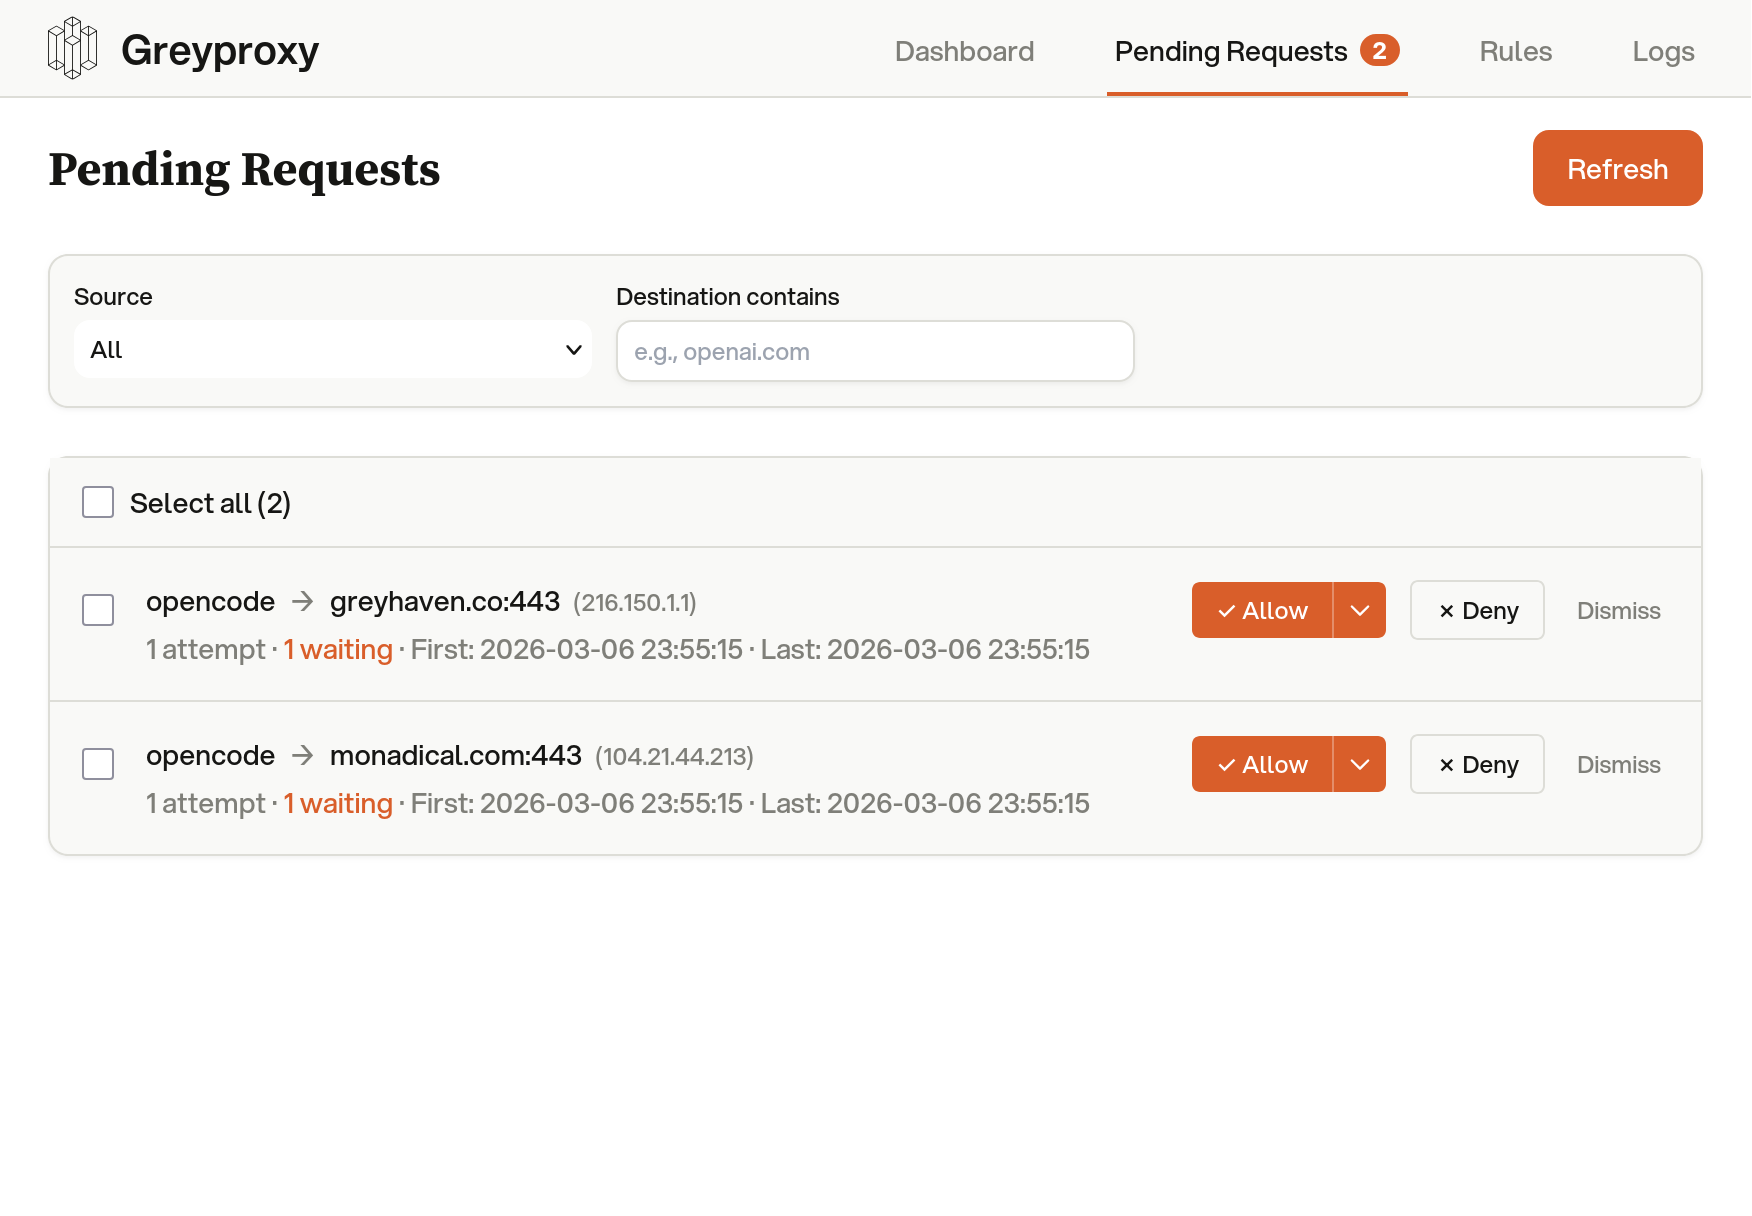Screen dimensions: 1752x1216
Task: Switch to the Dashboard tab
Action: 964,51
